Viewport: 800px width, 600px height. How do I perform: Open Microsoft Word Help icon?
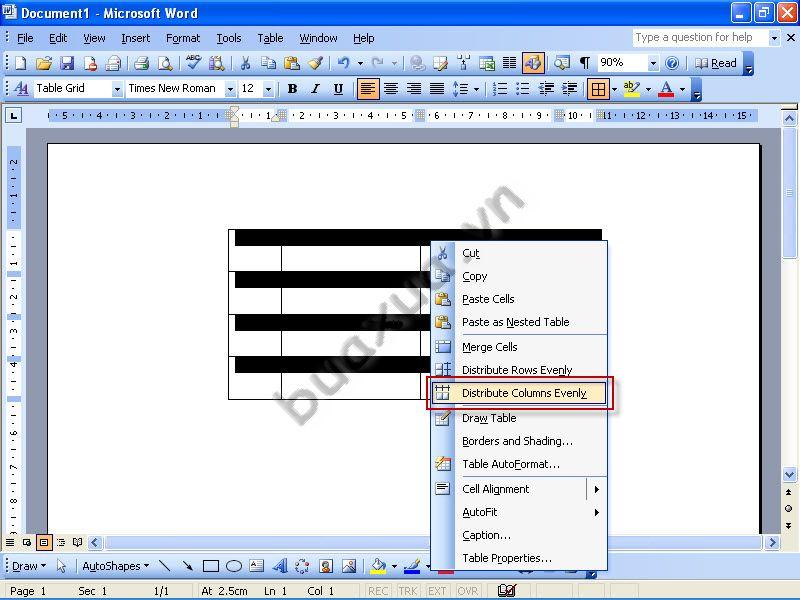(672, 63)
